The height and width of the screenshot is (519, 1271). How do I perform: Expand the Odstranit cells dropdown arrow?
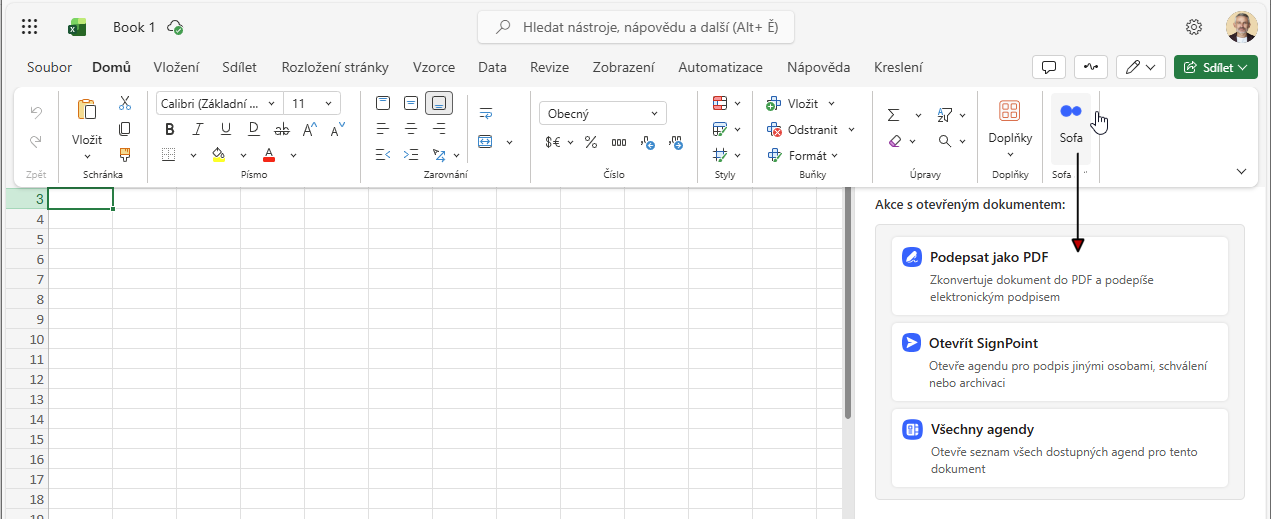click(852, 130)
